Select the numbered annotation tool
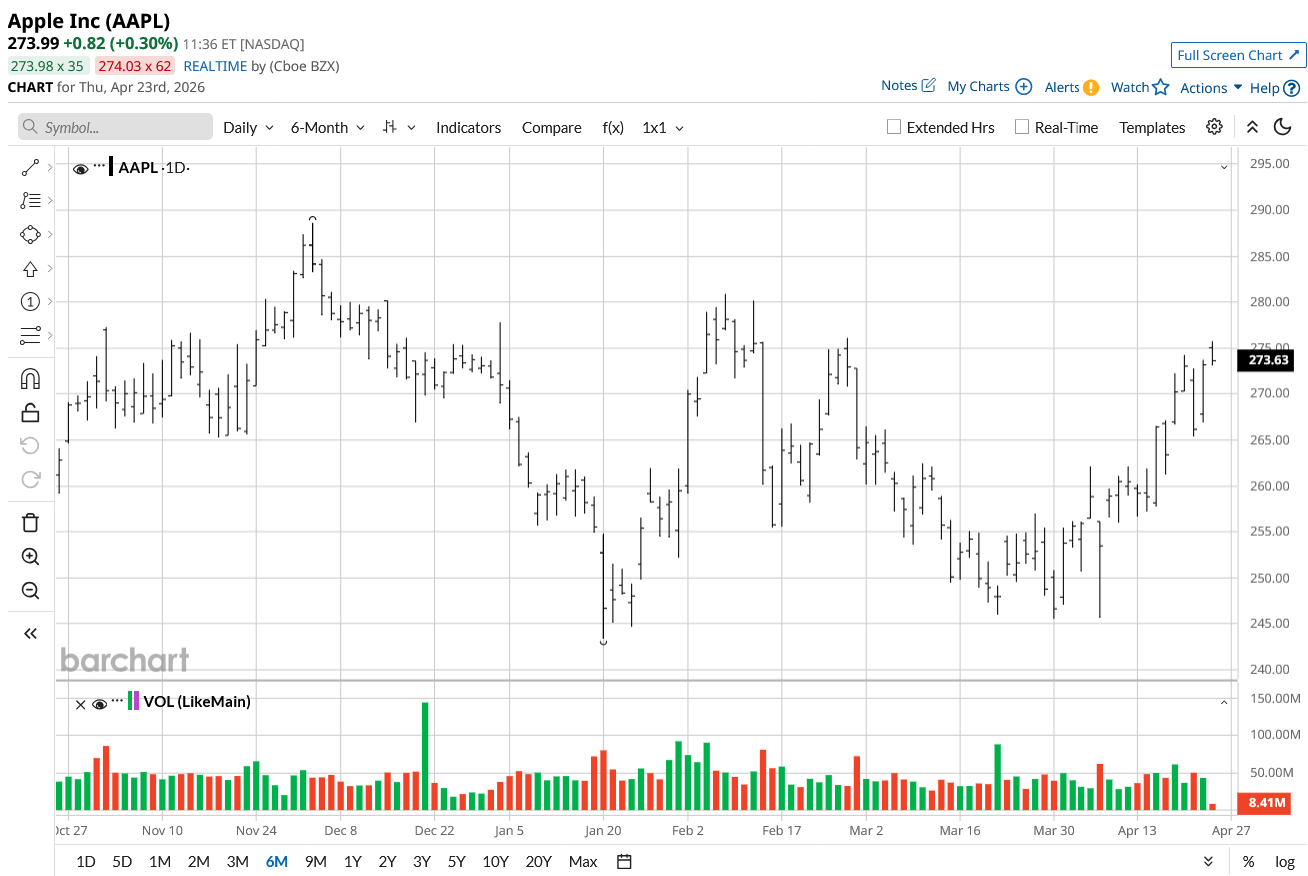Screen dimensions: 1308x876 [30, 301]
